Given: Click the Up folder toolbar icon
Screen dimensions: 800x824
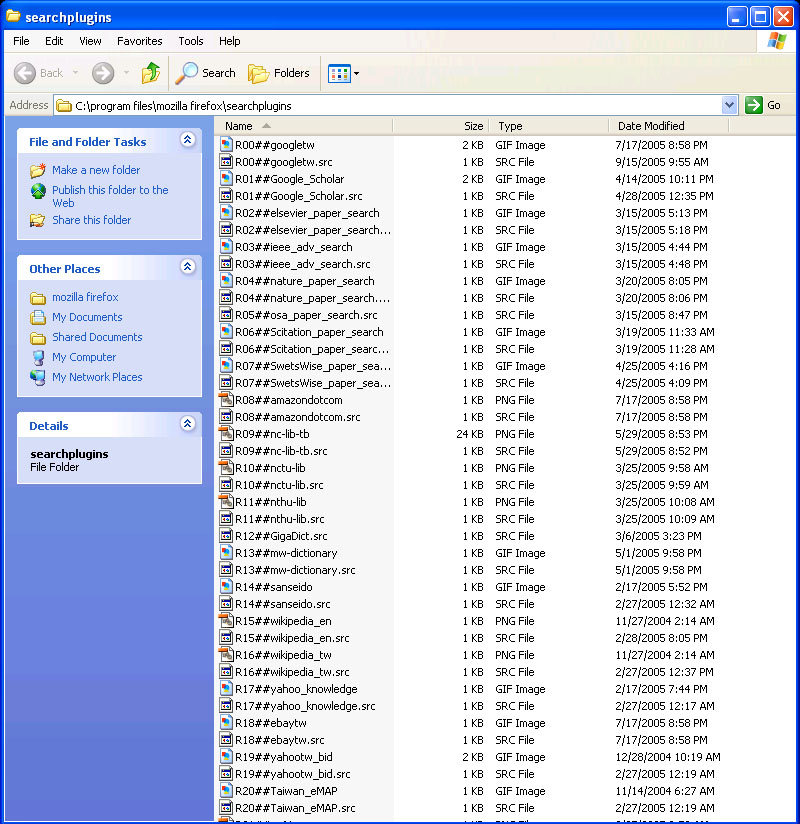Looking at the screenshot, I should click(151, 73).
